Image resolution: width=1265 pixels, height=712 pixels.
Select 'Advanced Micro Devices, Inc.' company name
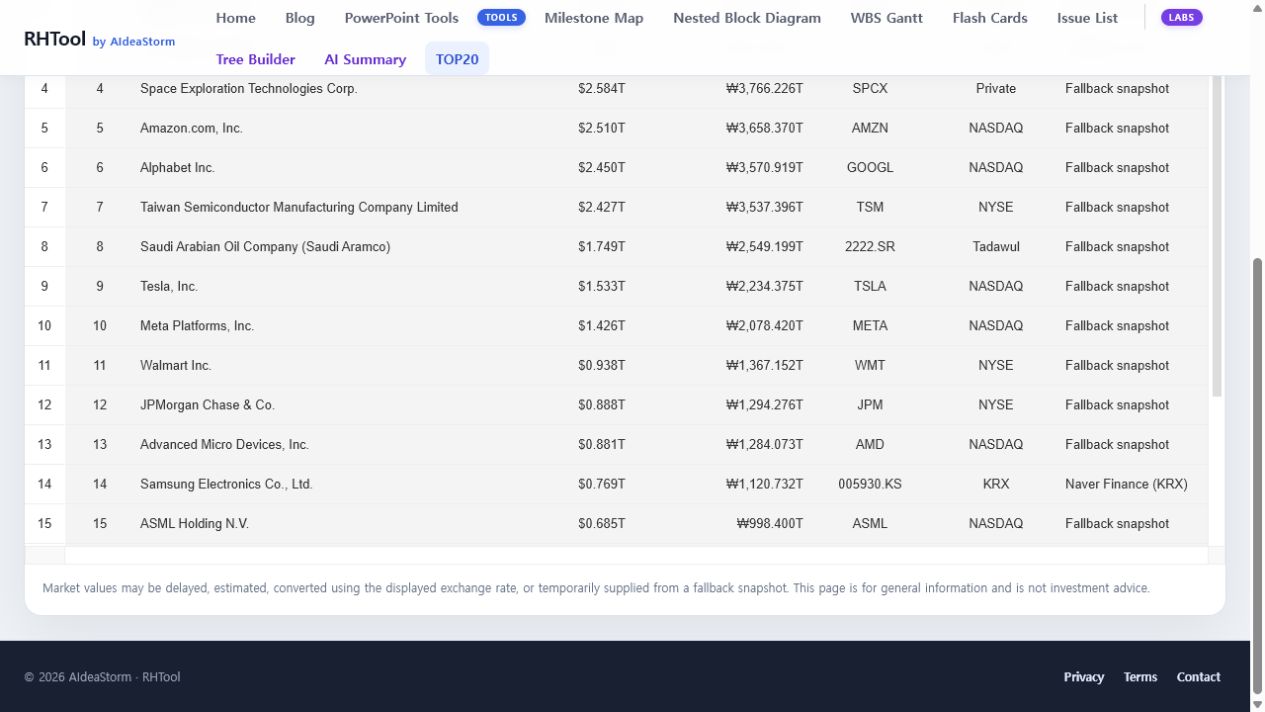point(224,444)
